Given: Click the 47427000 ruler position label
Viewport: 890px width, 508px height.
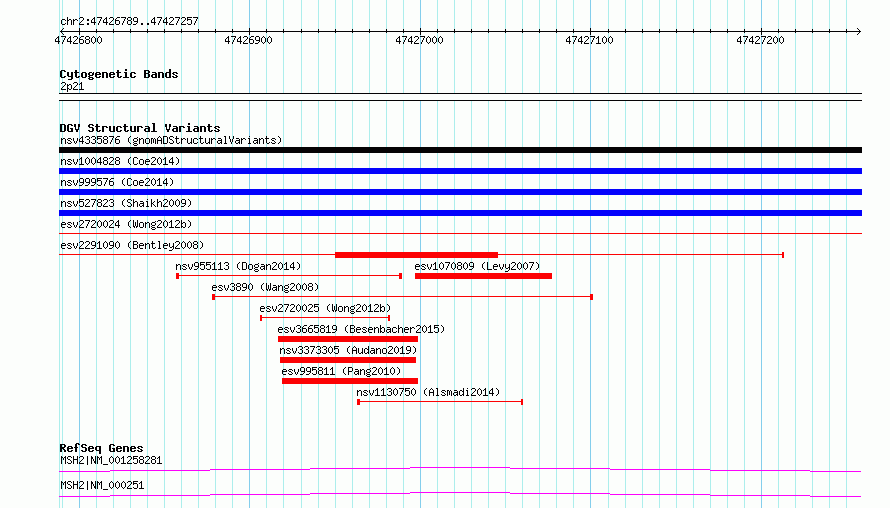Looking at the screenshot, I should pyautogui.click(x=419, y=40).
